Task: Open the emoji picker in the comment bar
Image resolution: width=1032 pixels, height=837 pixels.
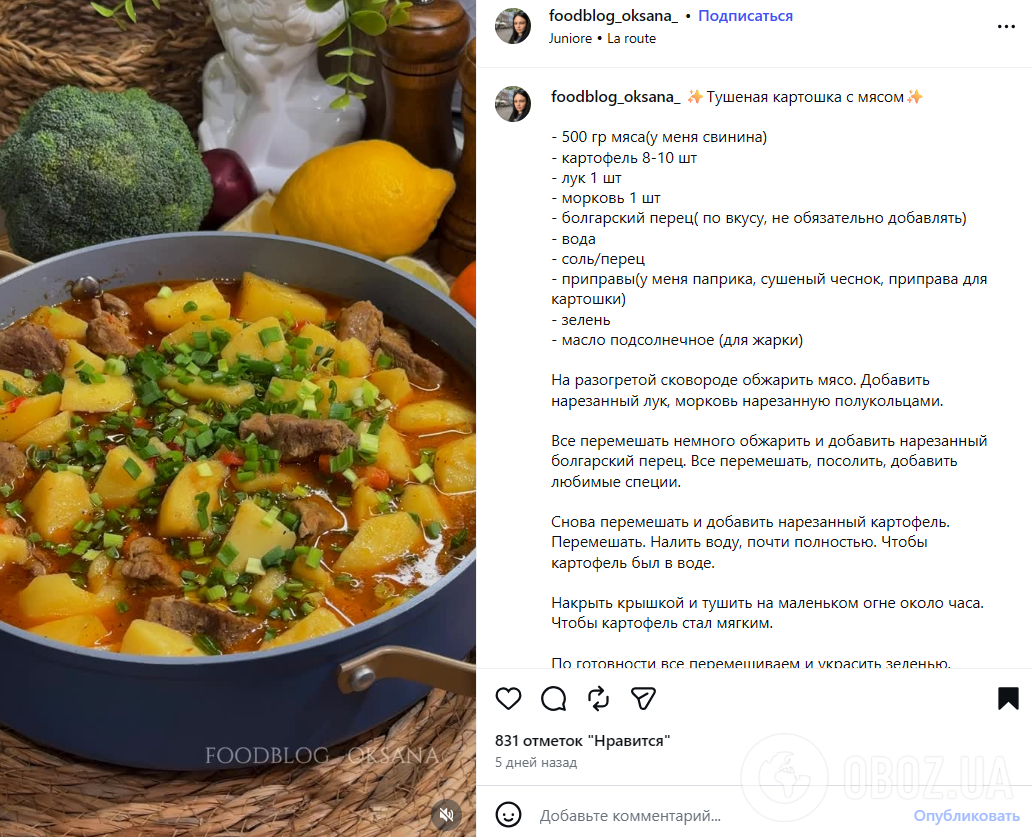Action: coord(509,816)
